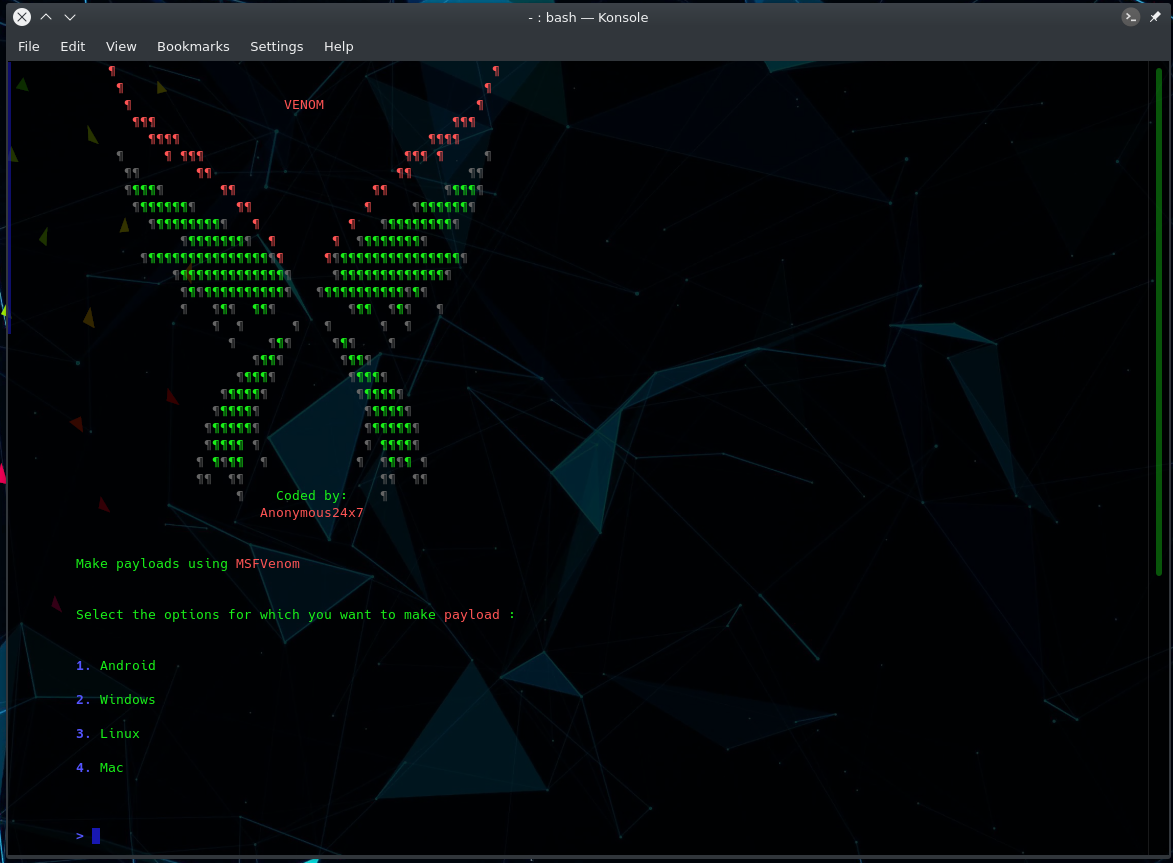The width and height of the screenshot is (1173, 863).
Task: Open the View menu
Action: [x=121, y=46]
